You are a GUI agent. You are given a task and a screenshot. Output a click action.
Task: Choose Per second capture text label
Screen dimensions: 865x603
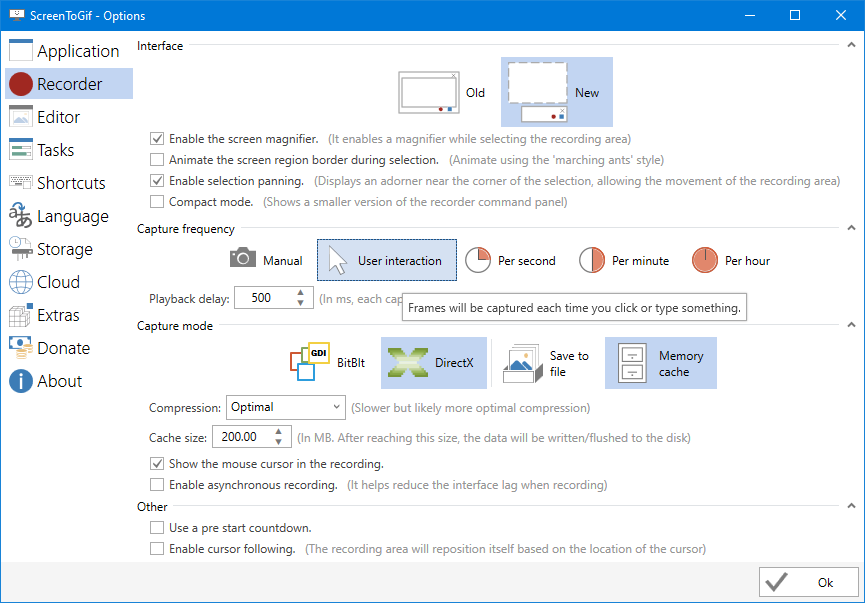coord(527,261)
